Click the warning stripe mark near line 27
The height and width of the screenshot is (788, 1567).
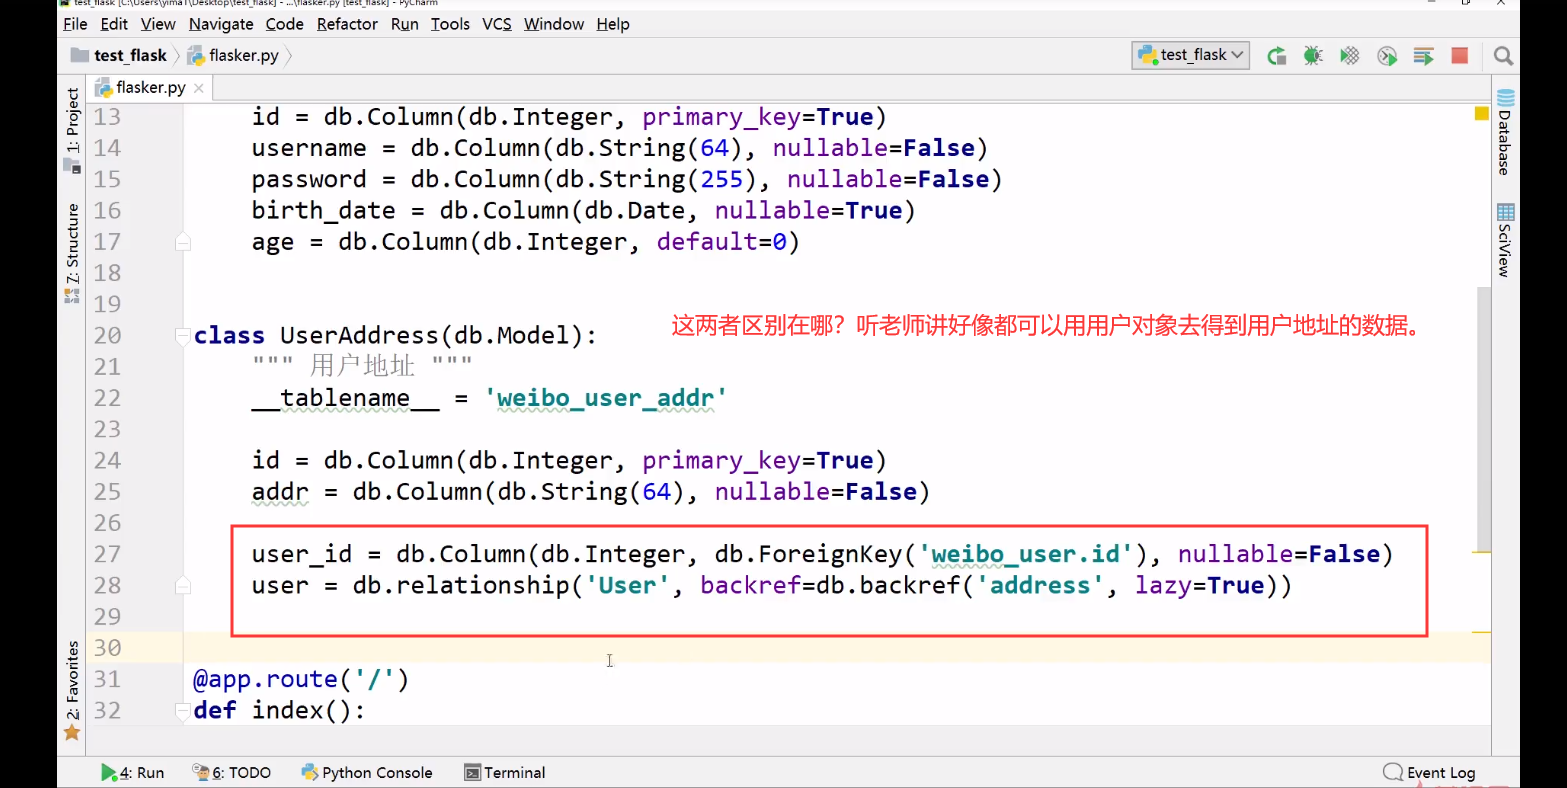point(1482,551)
